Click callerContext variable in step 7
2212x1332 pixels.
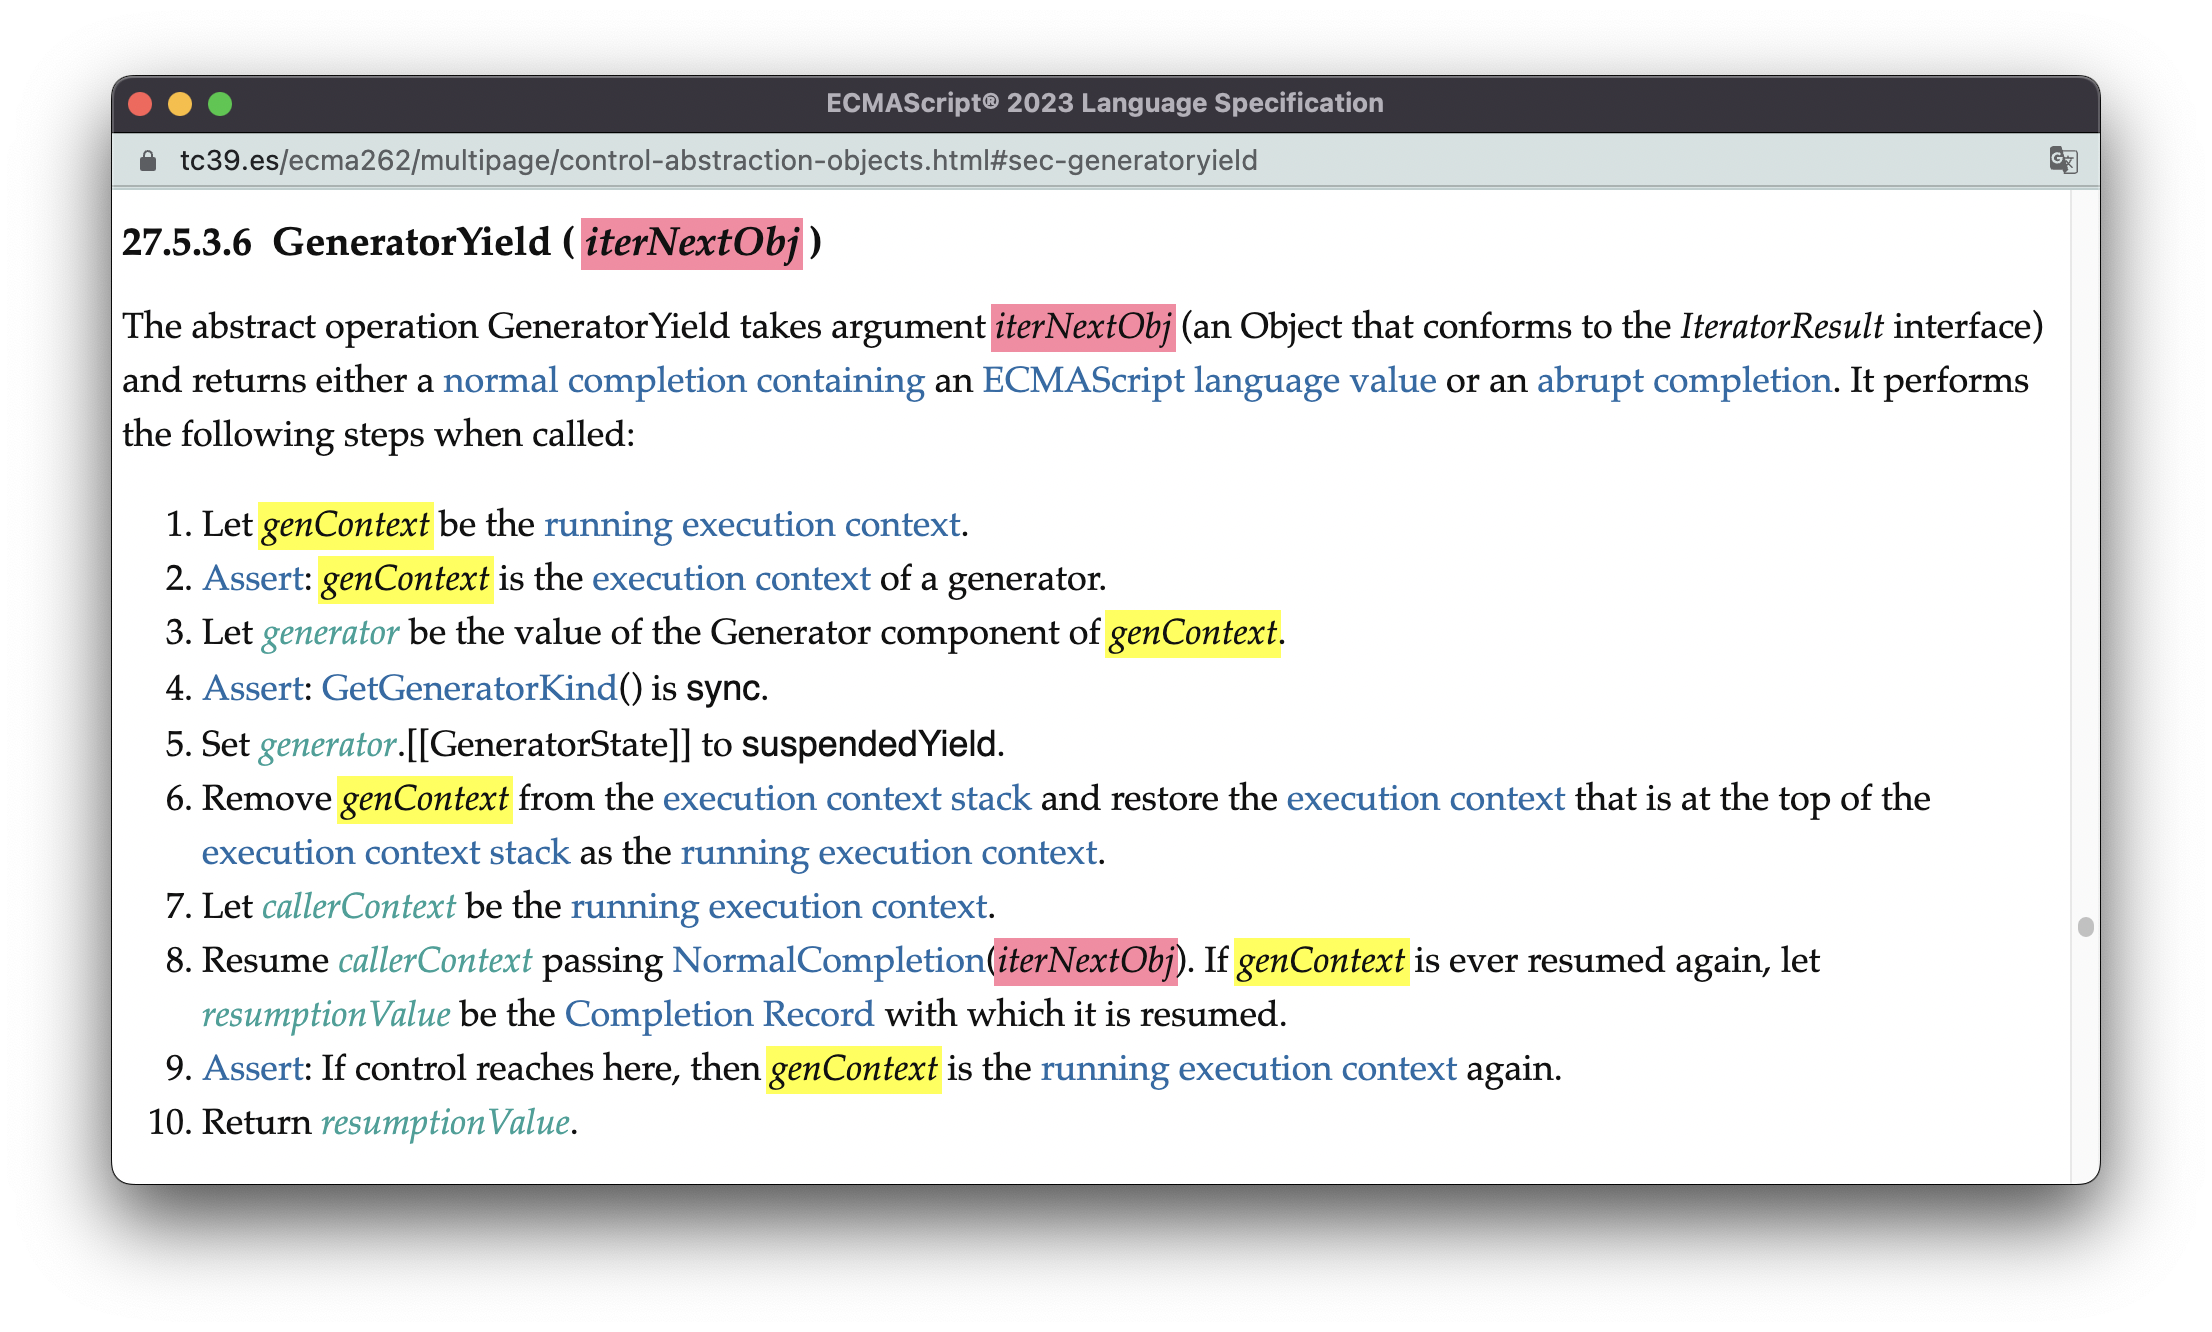[x=359, y=907]
